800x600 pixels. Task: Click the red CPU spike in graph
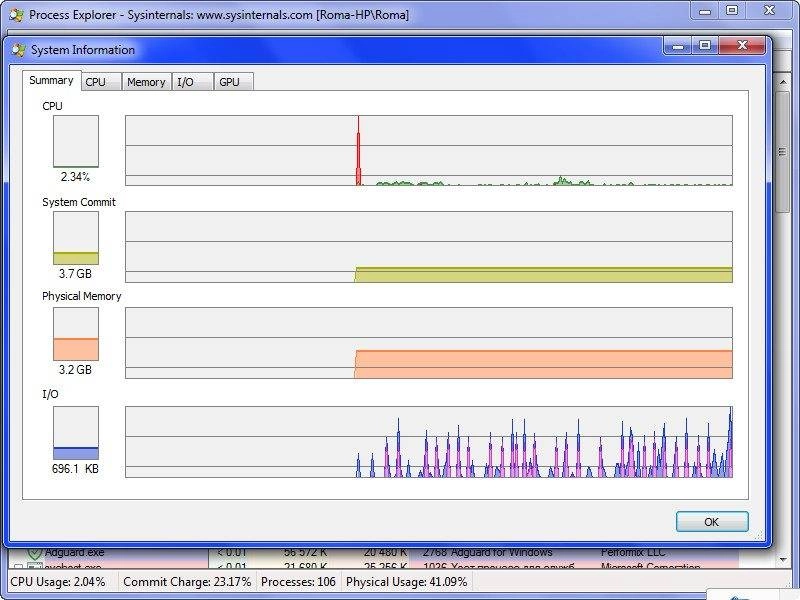[x=359, y=153]
